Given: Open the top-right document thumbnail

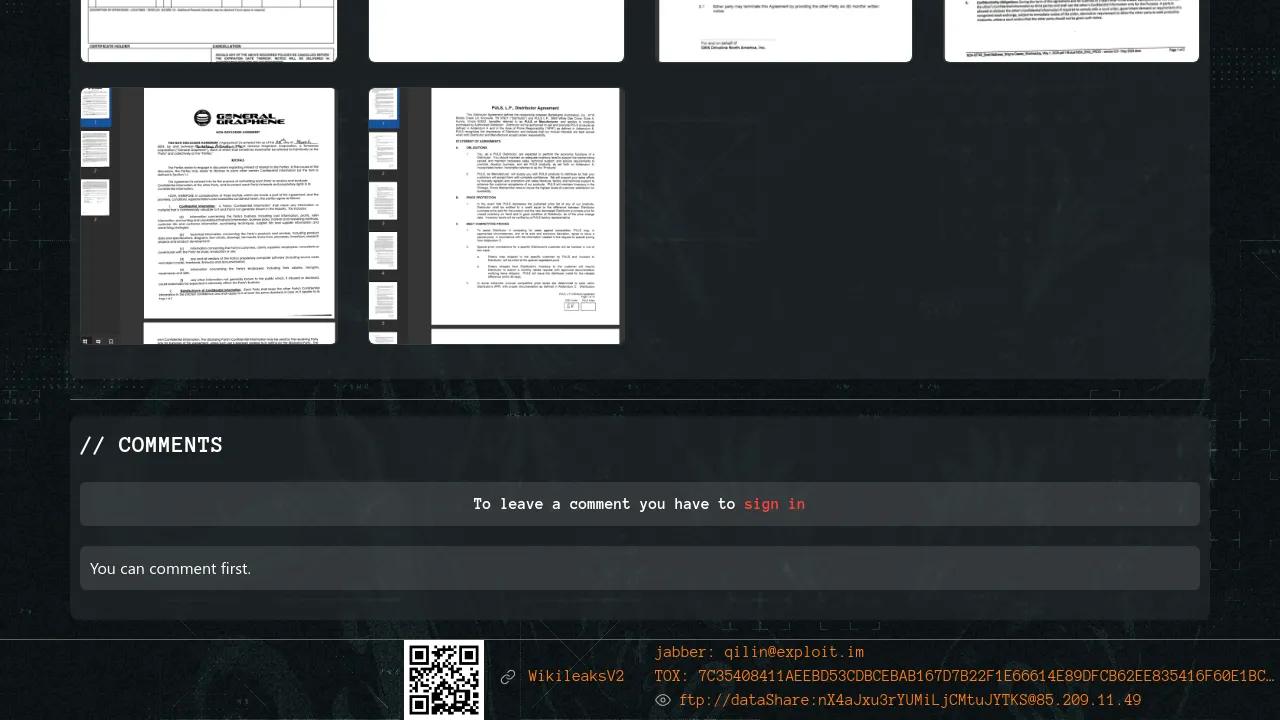Looking at the screenshot, I should 1072,31.
